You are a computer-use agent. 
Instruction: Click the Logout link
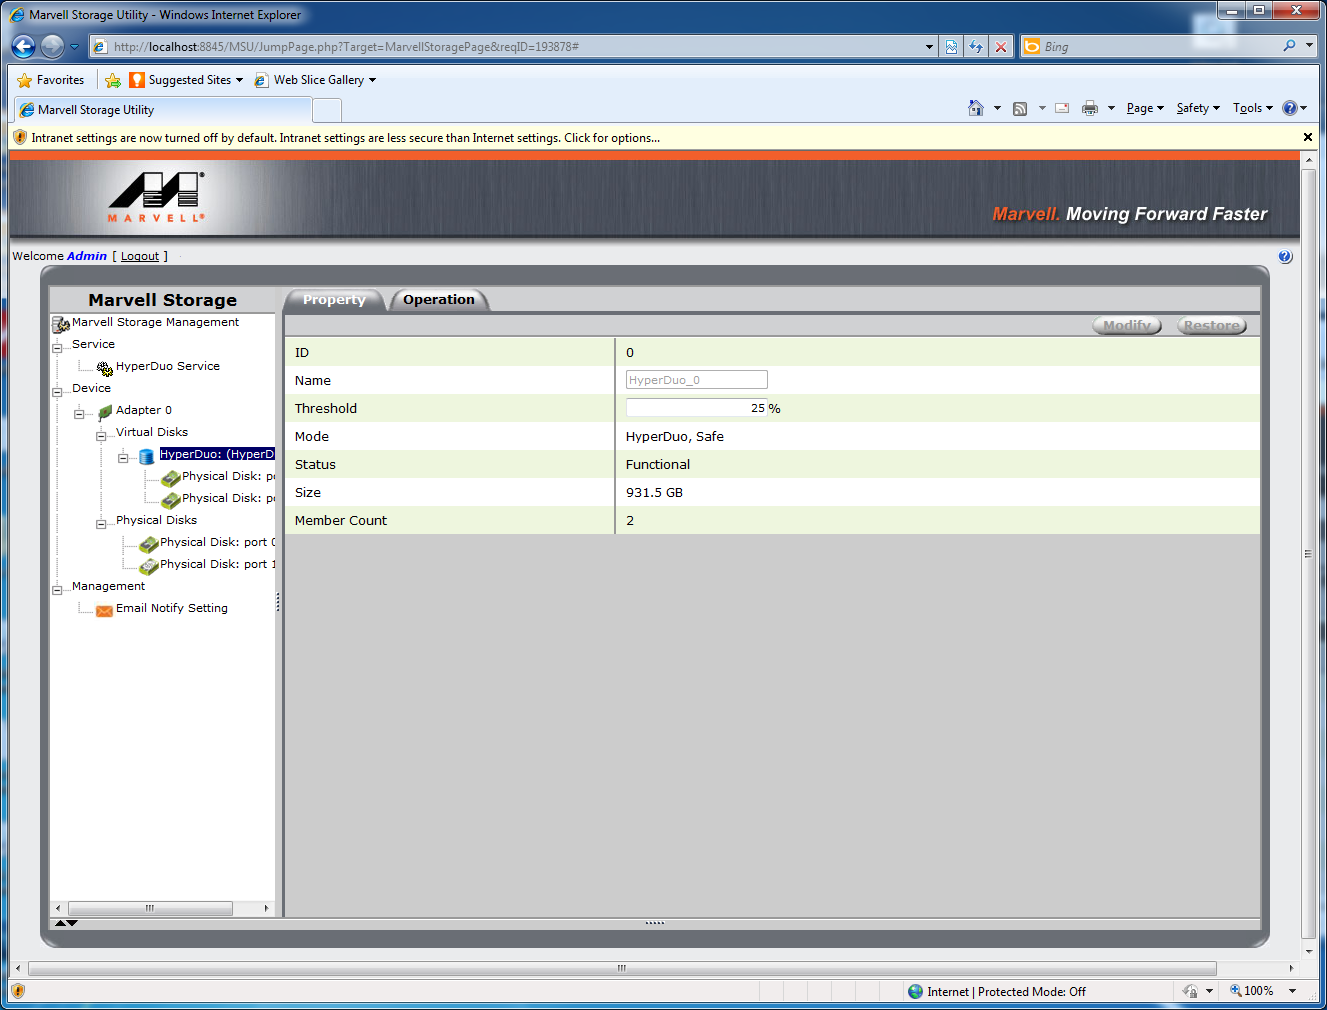click(140, 256)
